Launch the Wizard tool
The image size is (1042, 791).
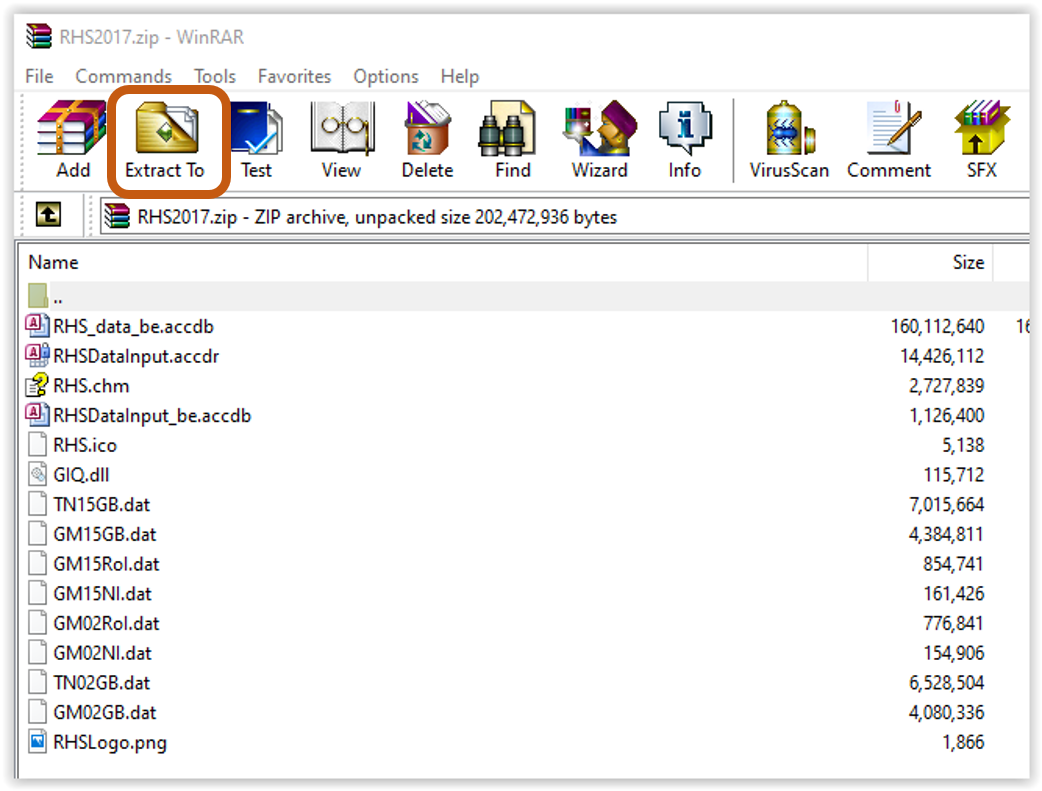point(599,140)
